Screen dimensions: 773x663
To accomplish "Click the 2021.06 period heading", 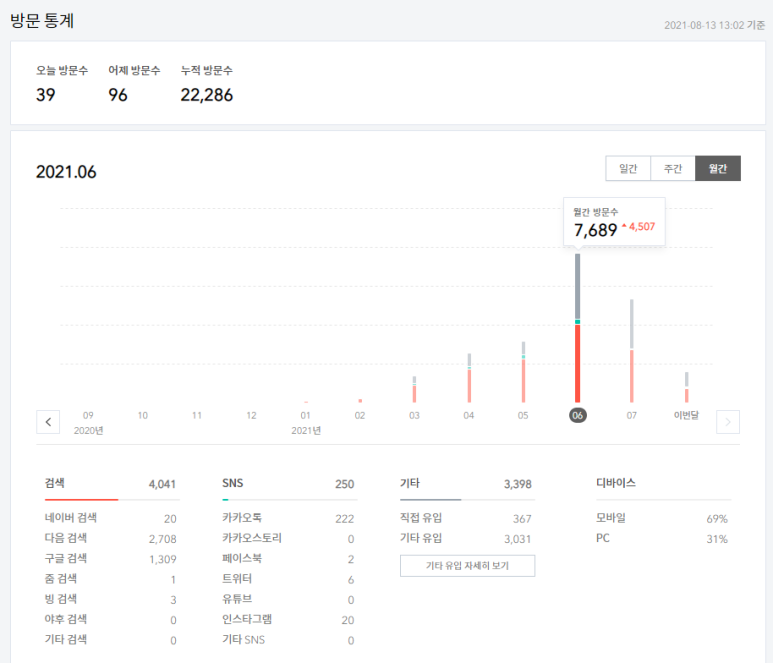I will pos(66,172).
